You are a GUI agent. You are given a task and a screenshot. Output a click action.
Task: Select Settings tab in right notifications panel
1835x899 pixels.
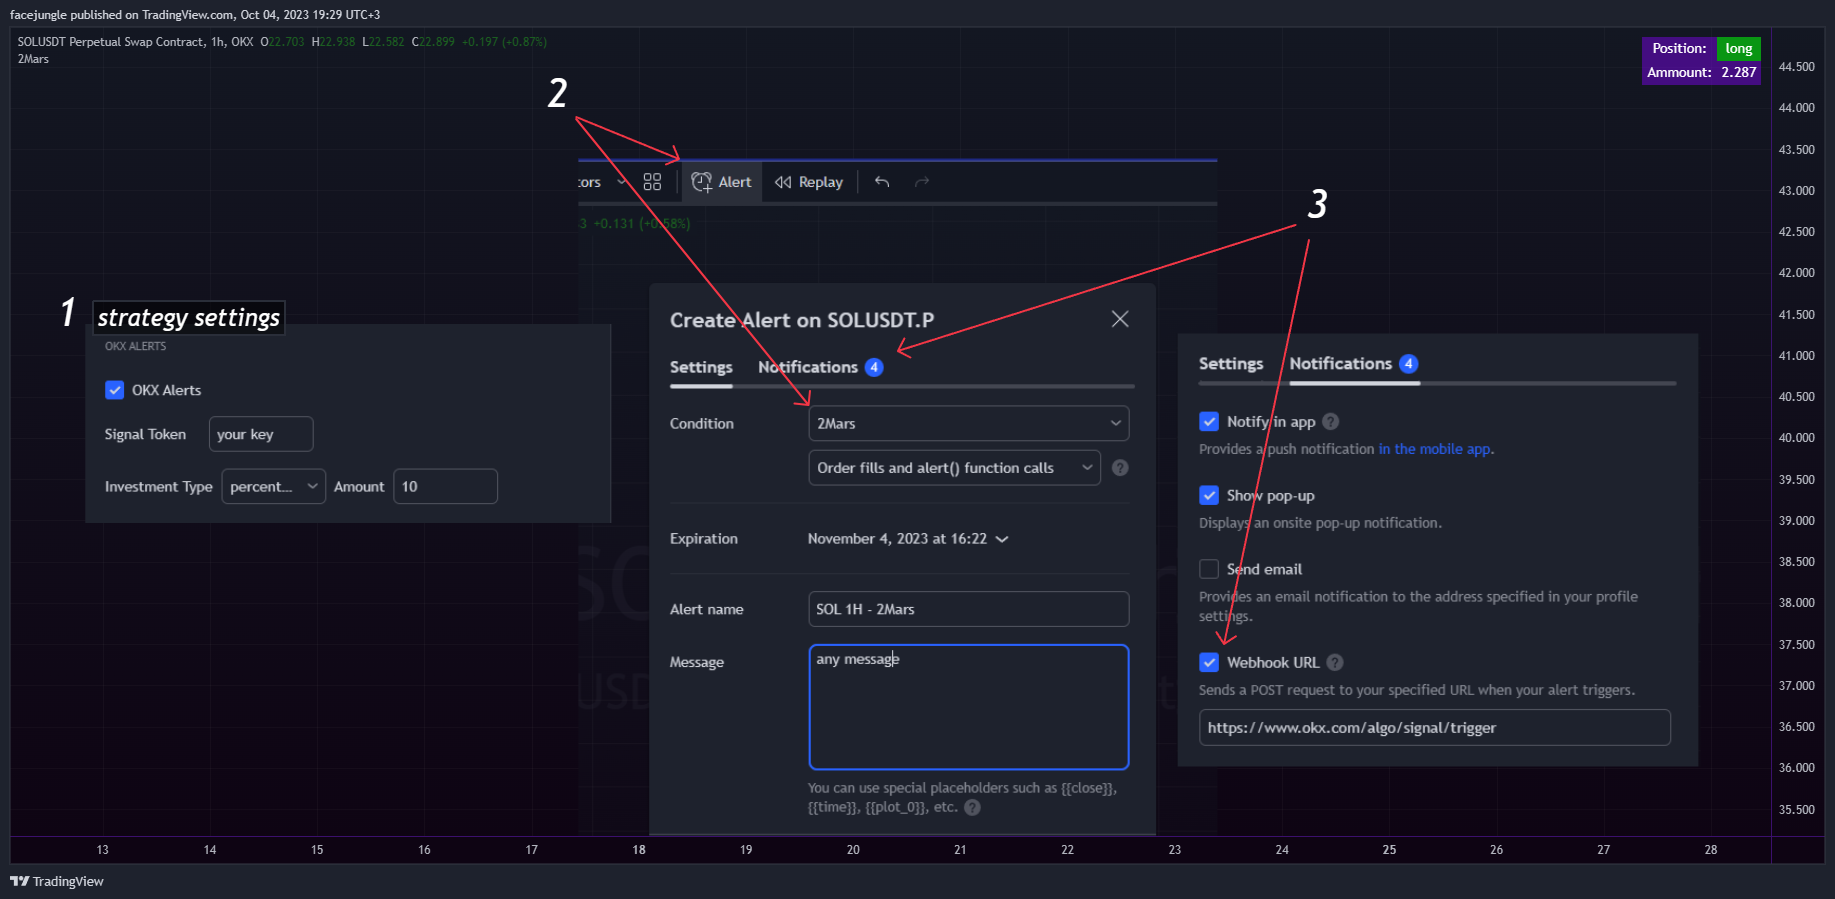pyautogui.click(x=1231, y=364)
